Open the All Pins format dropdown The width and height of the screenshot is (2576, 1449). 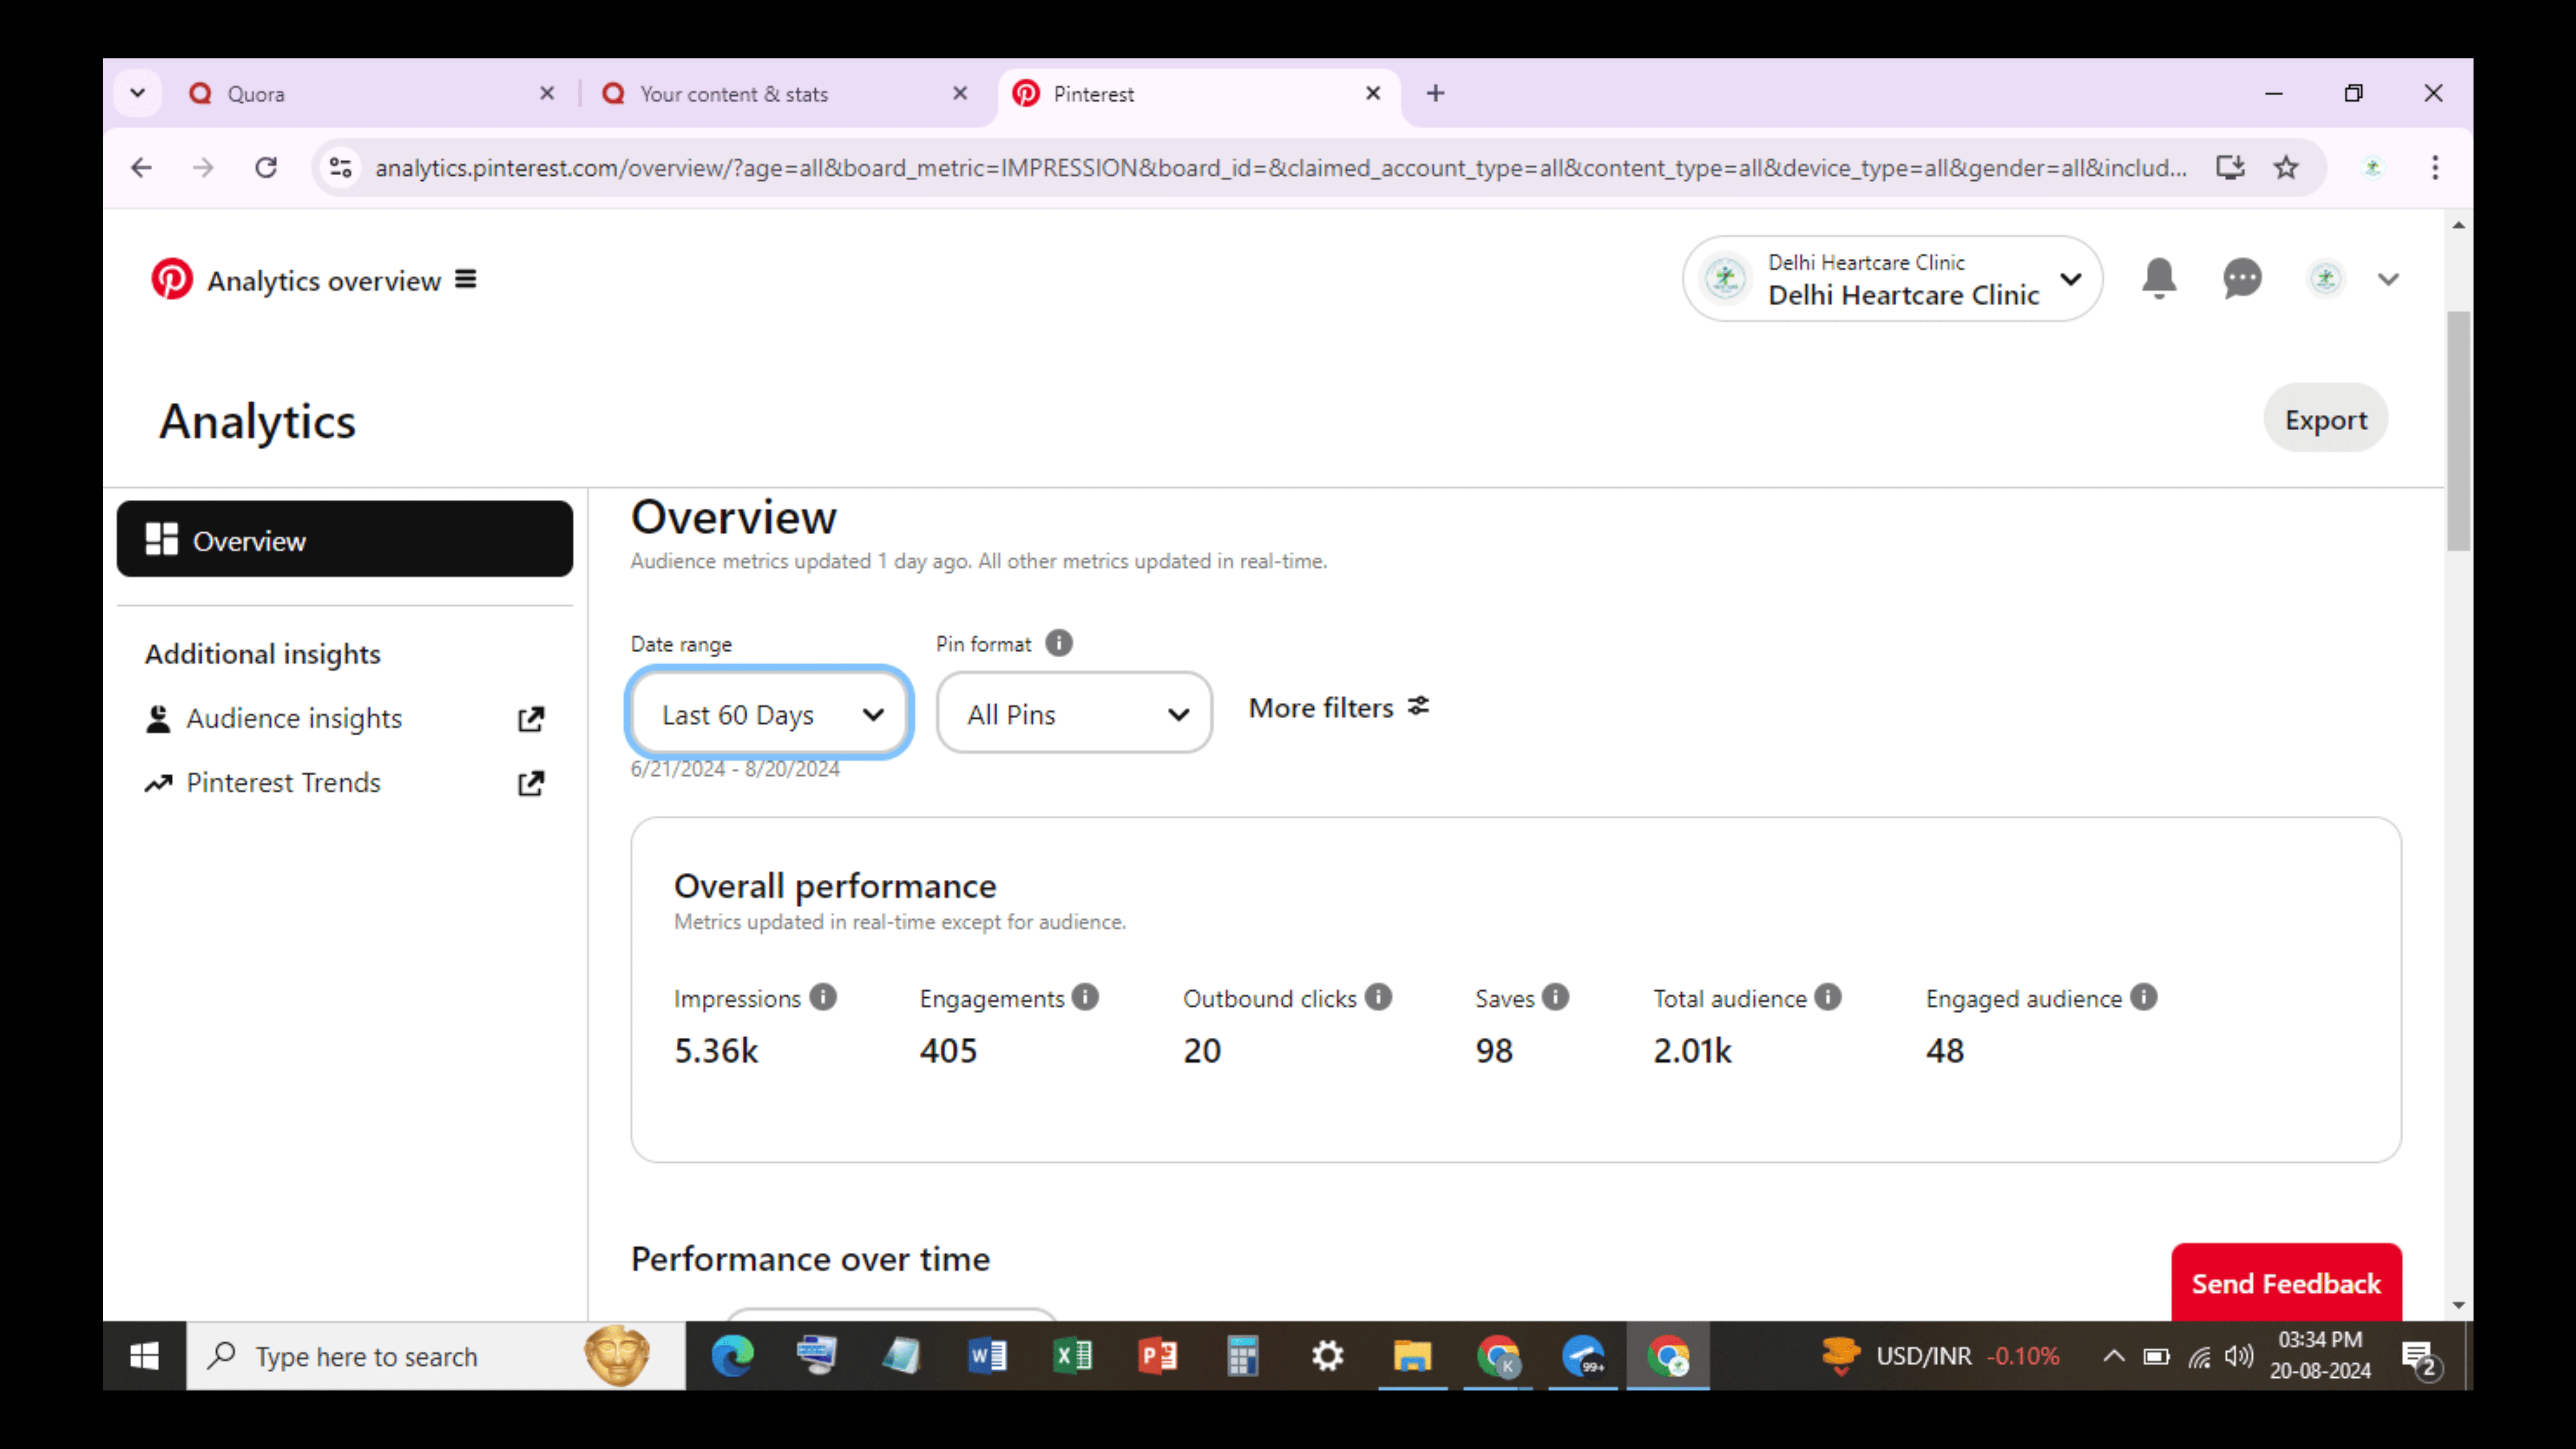[1074, 713]
